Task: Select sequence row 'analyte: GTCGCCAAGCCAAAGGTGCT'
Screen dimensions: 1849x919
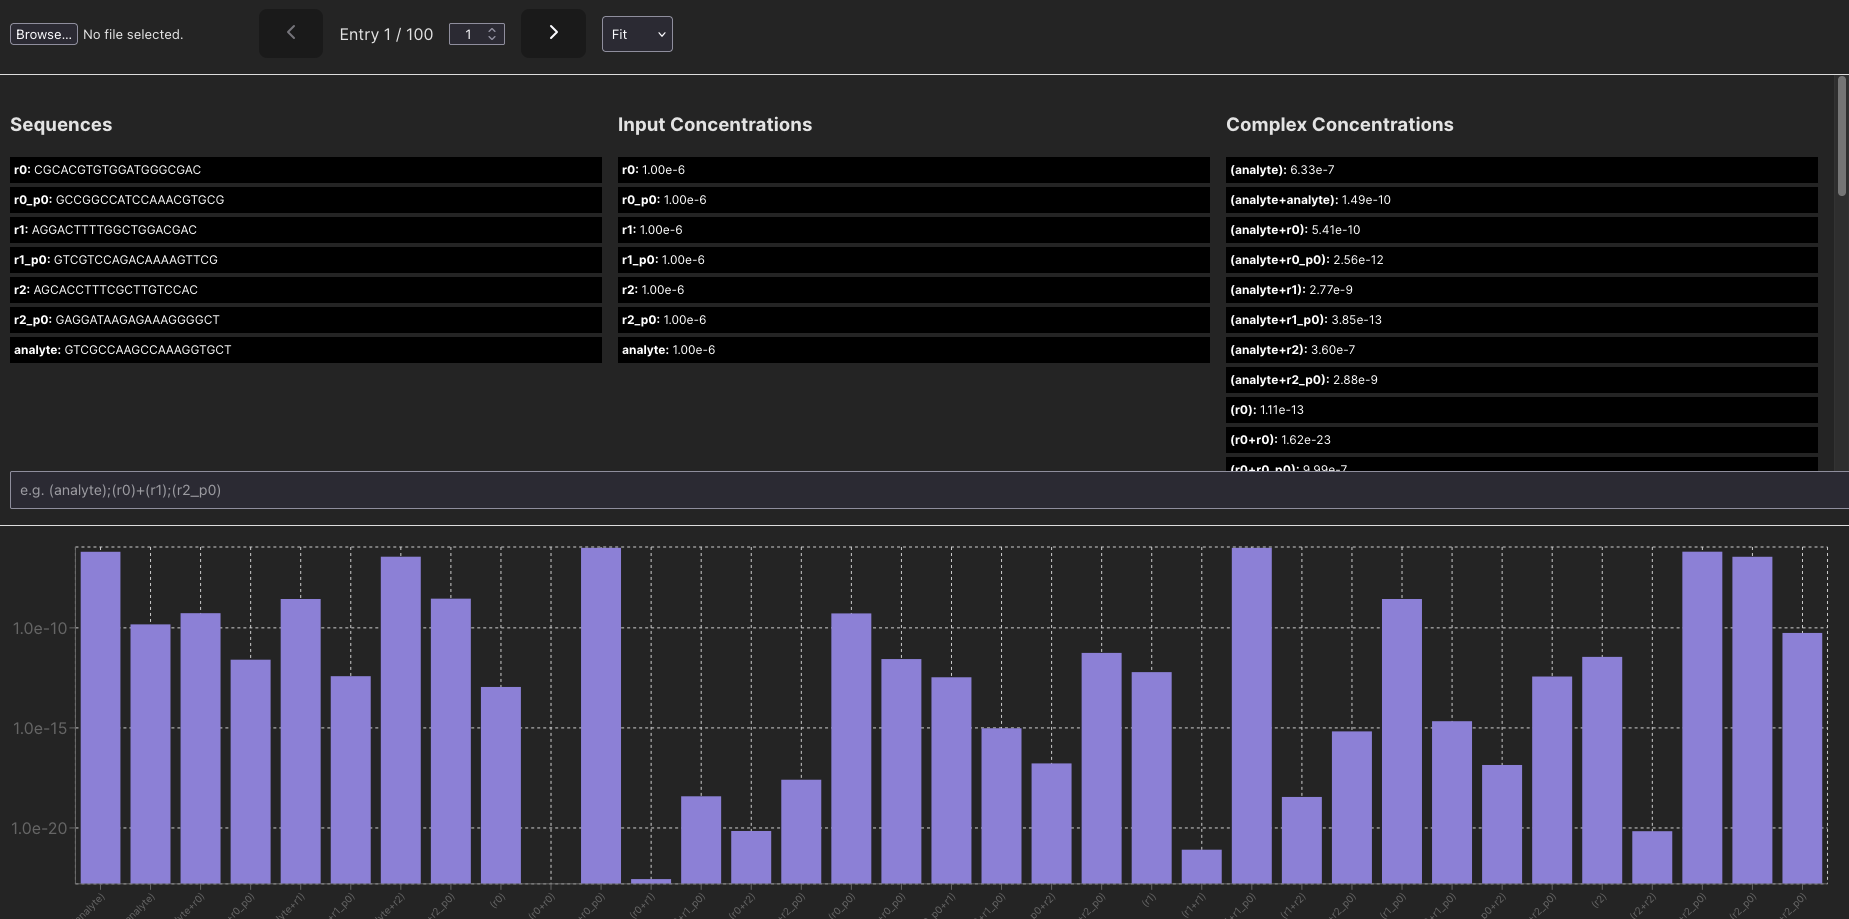Action: pyautogui.click(x=306, y=350)
